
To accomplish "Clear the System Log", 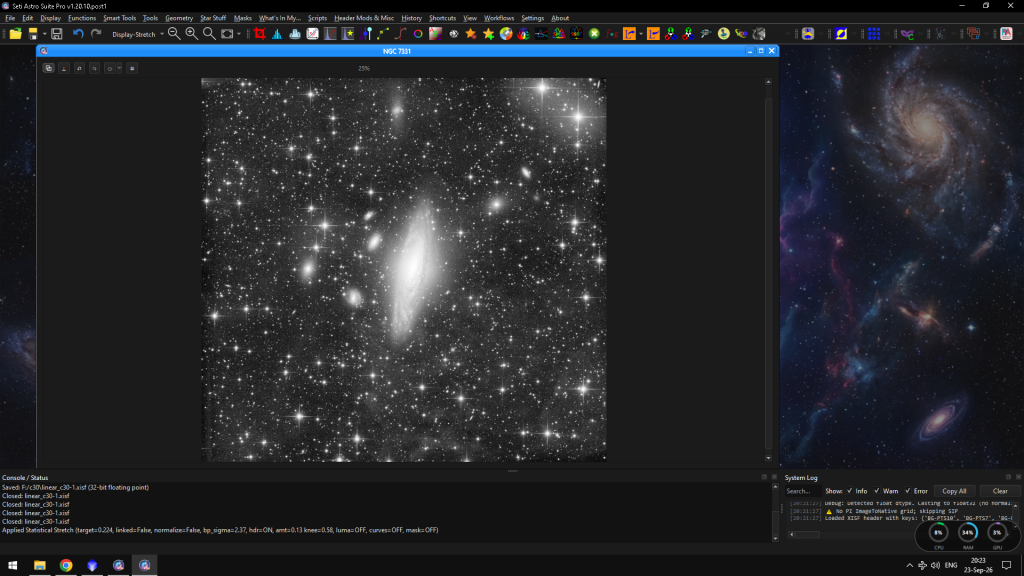I will tap(1000, 491).
